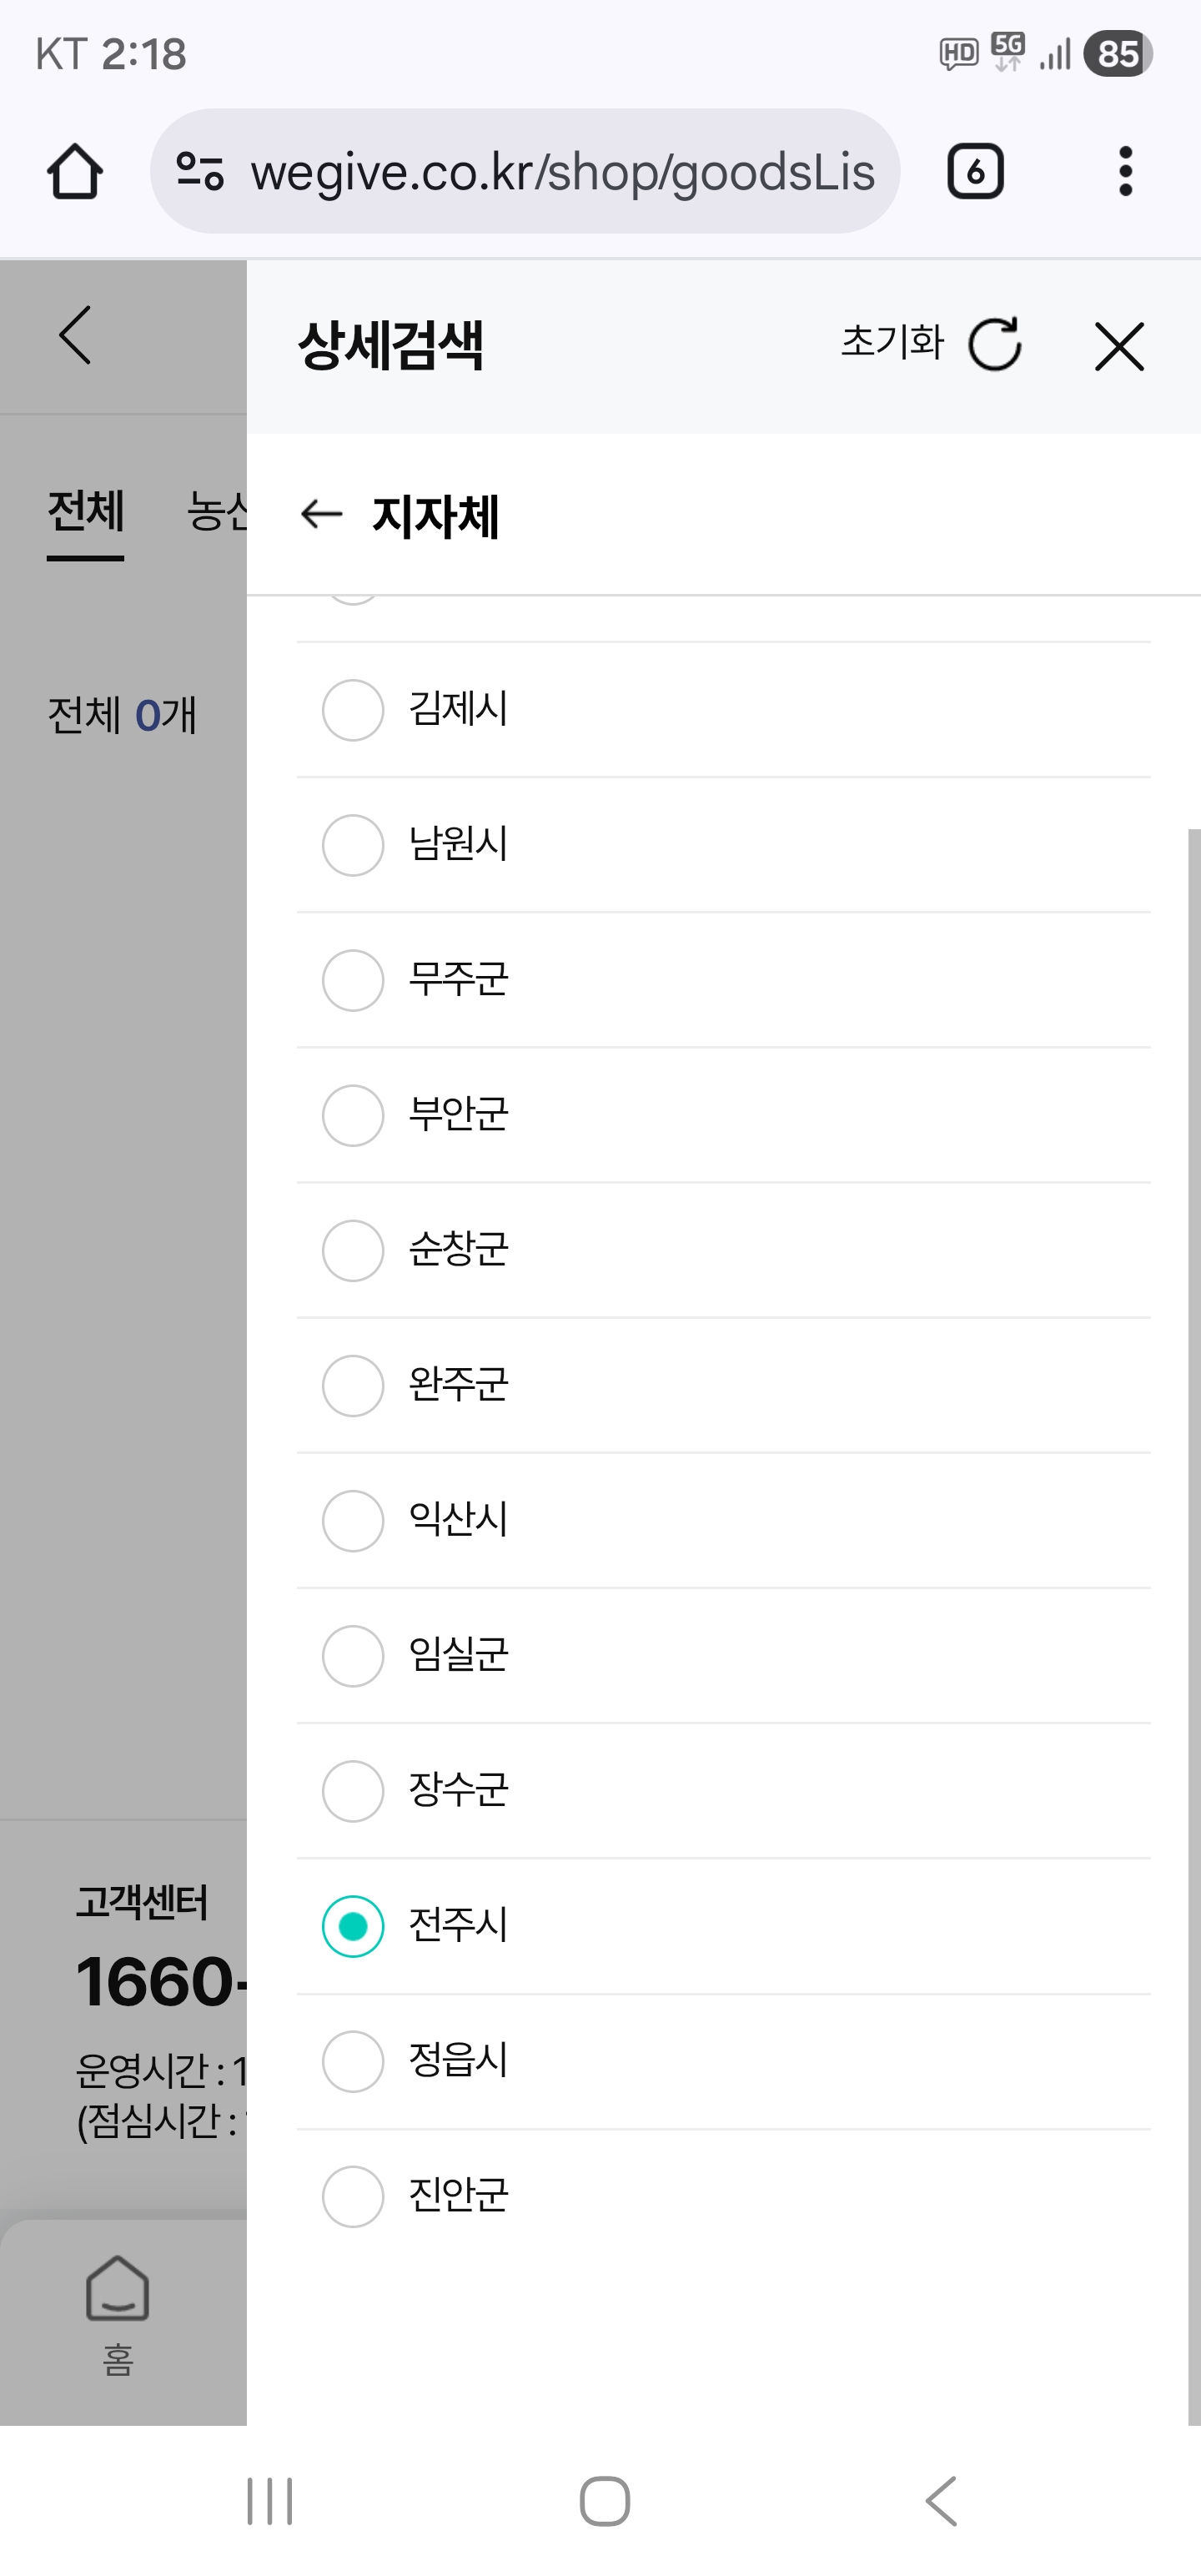The height and width of the screenshot is (2576, 1201).
Task: Reset filters with the 초기화 refresh icon
Action: [995, 345]
